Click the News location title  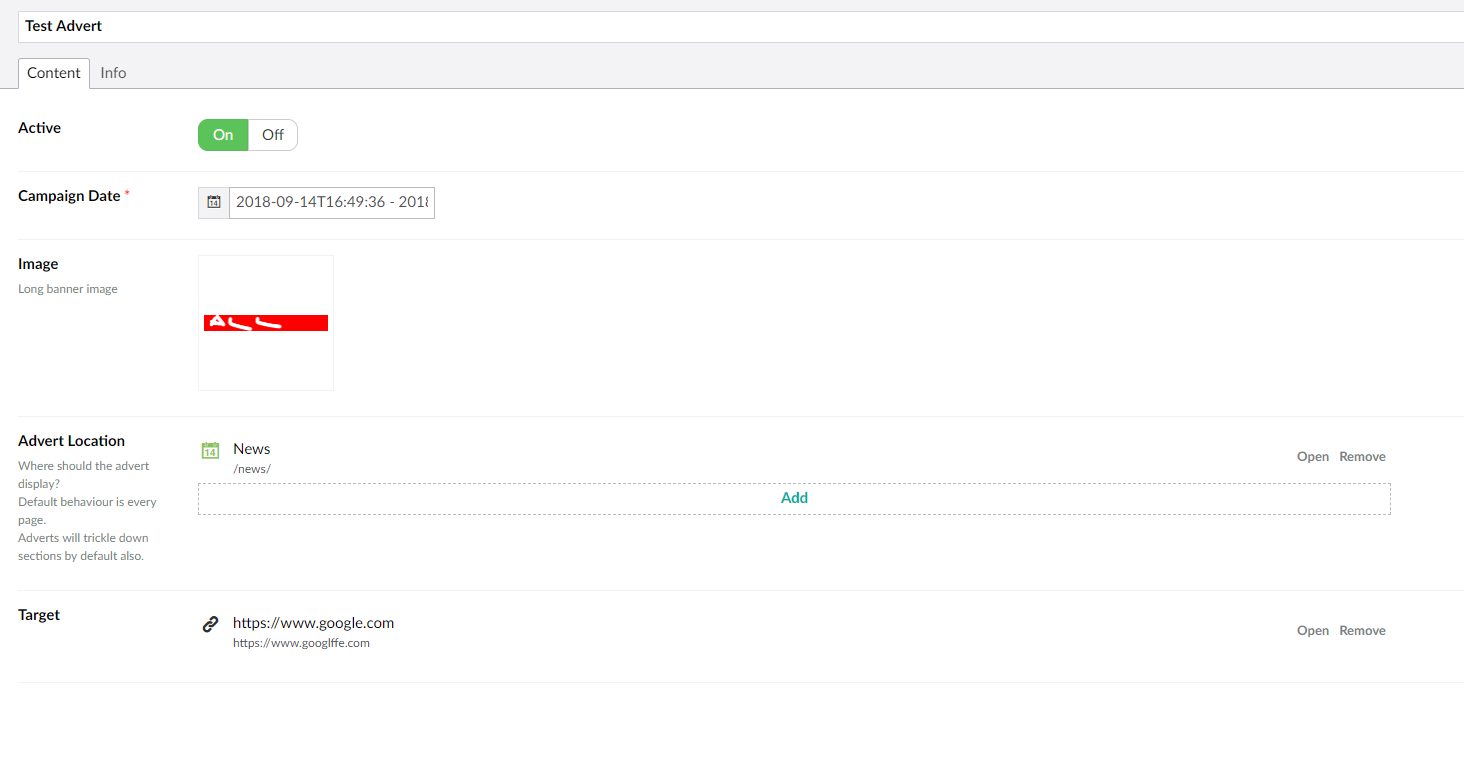(x=252, y=449)
